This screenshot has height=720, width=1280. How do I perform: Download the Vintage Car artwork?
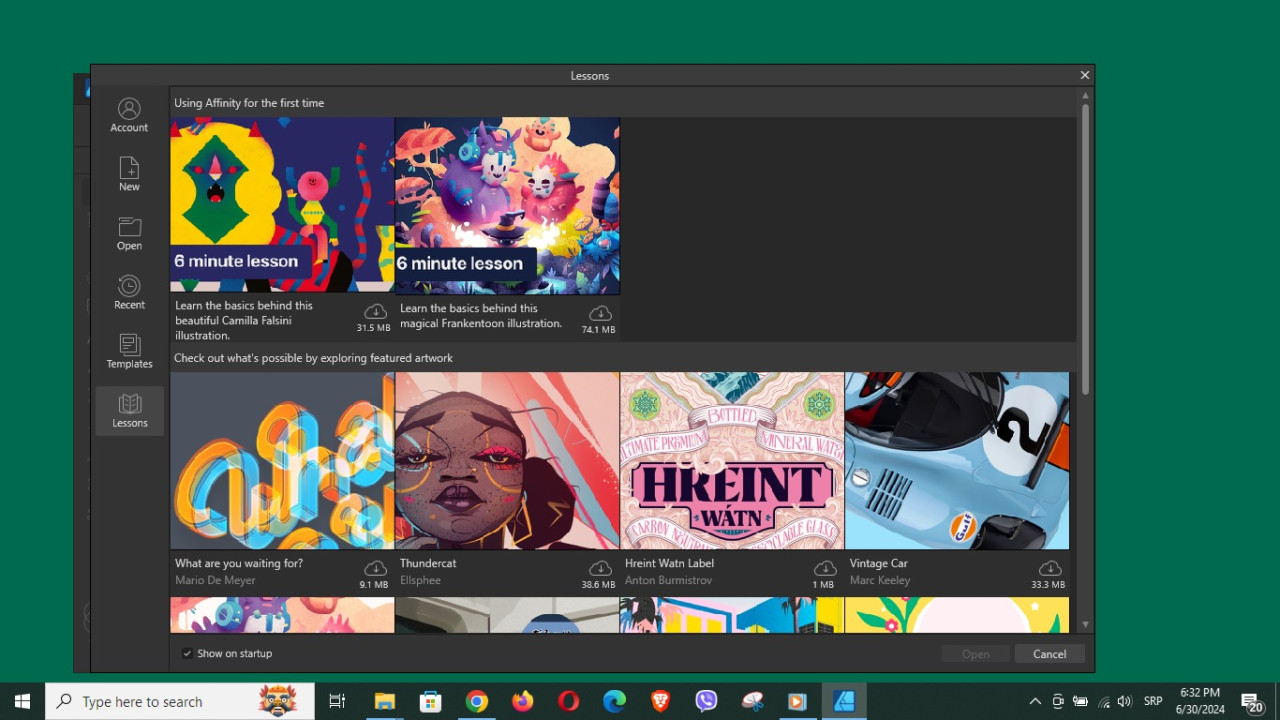point(1050,568)
